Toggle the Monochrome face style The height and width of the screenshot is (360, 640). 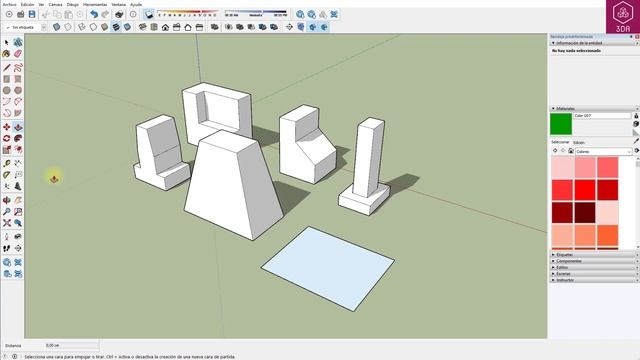[x=127, y=27]
